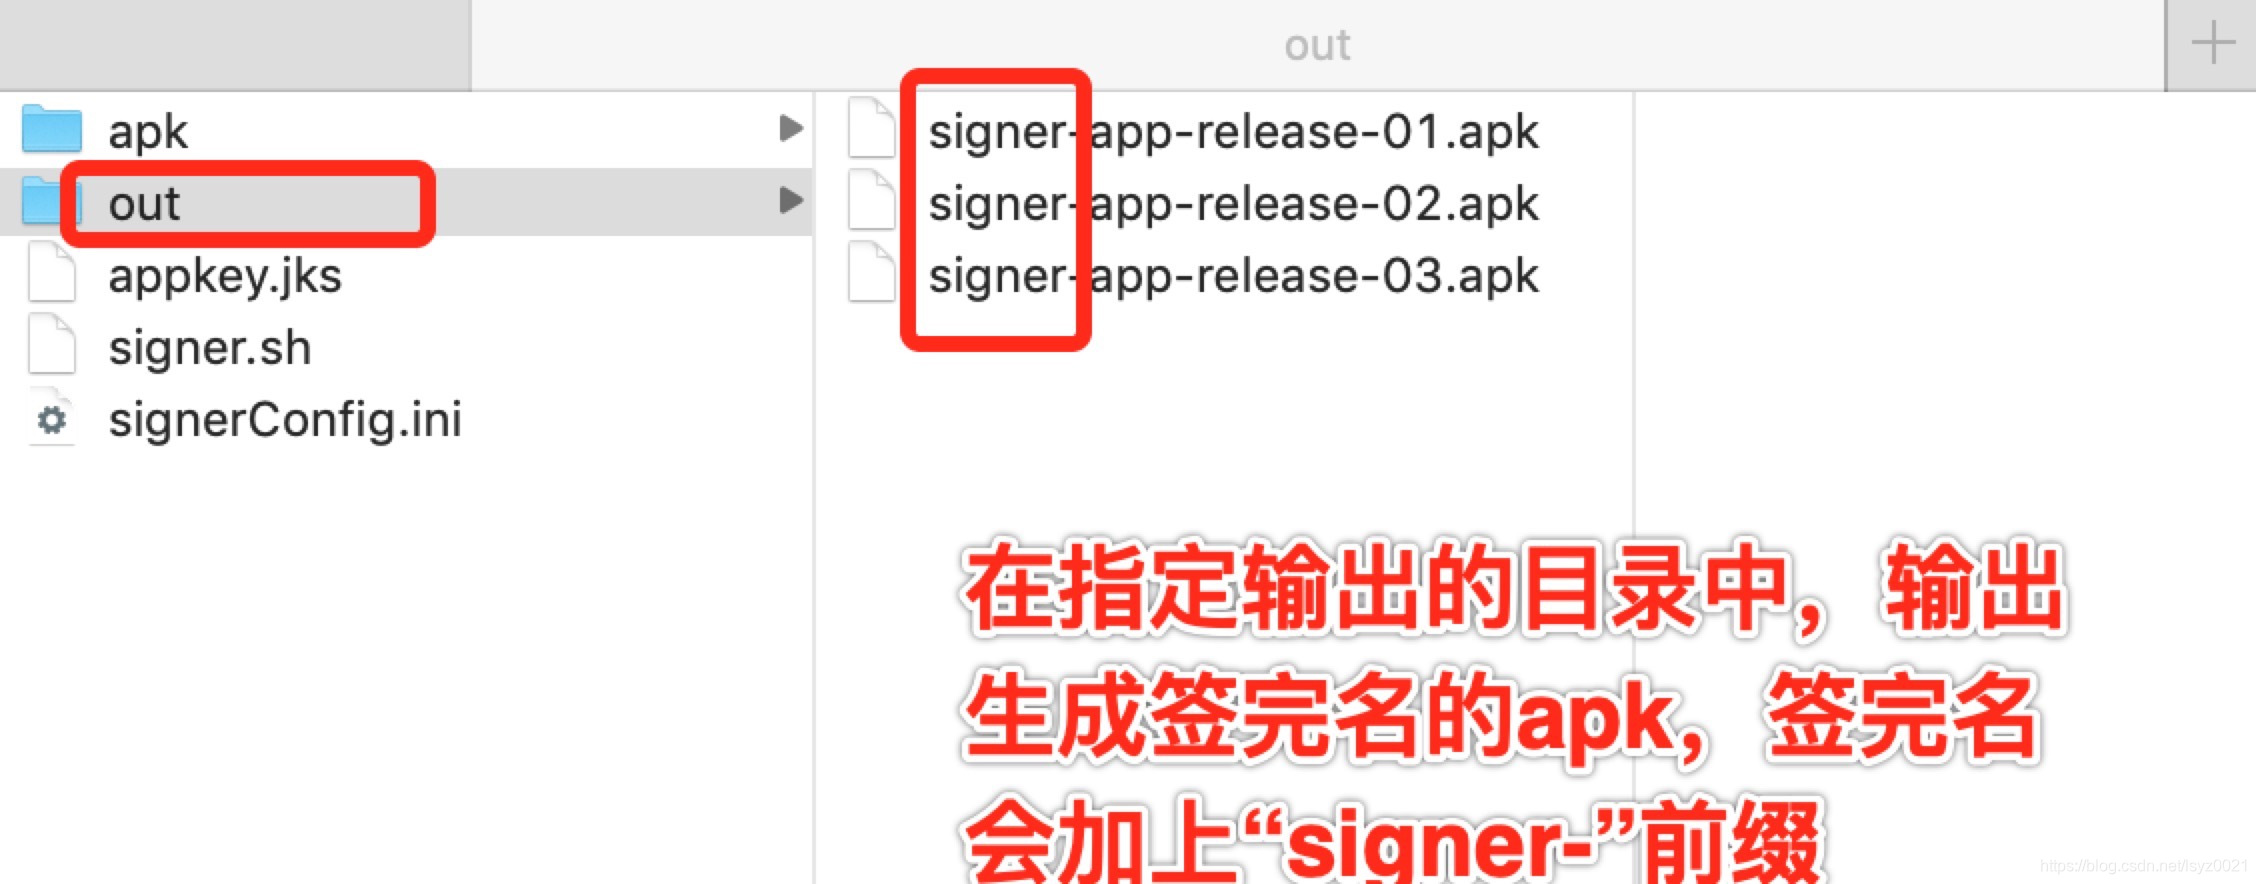Select the inactive tab beside out
Viewport: 2256px width, 884px height.
click(235, 45)
